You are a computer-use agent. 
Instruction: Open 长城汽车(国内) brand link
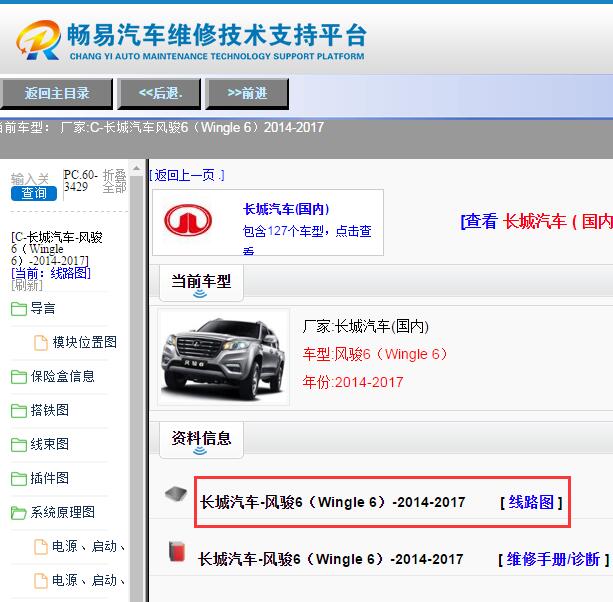pos(286,209)
